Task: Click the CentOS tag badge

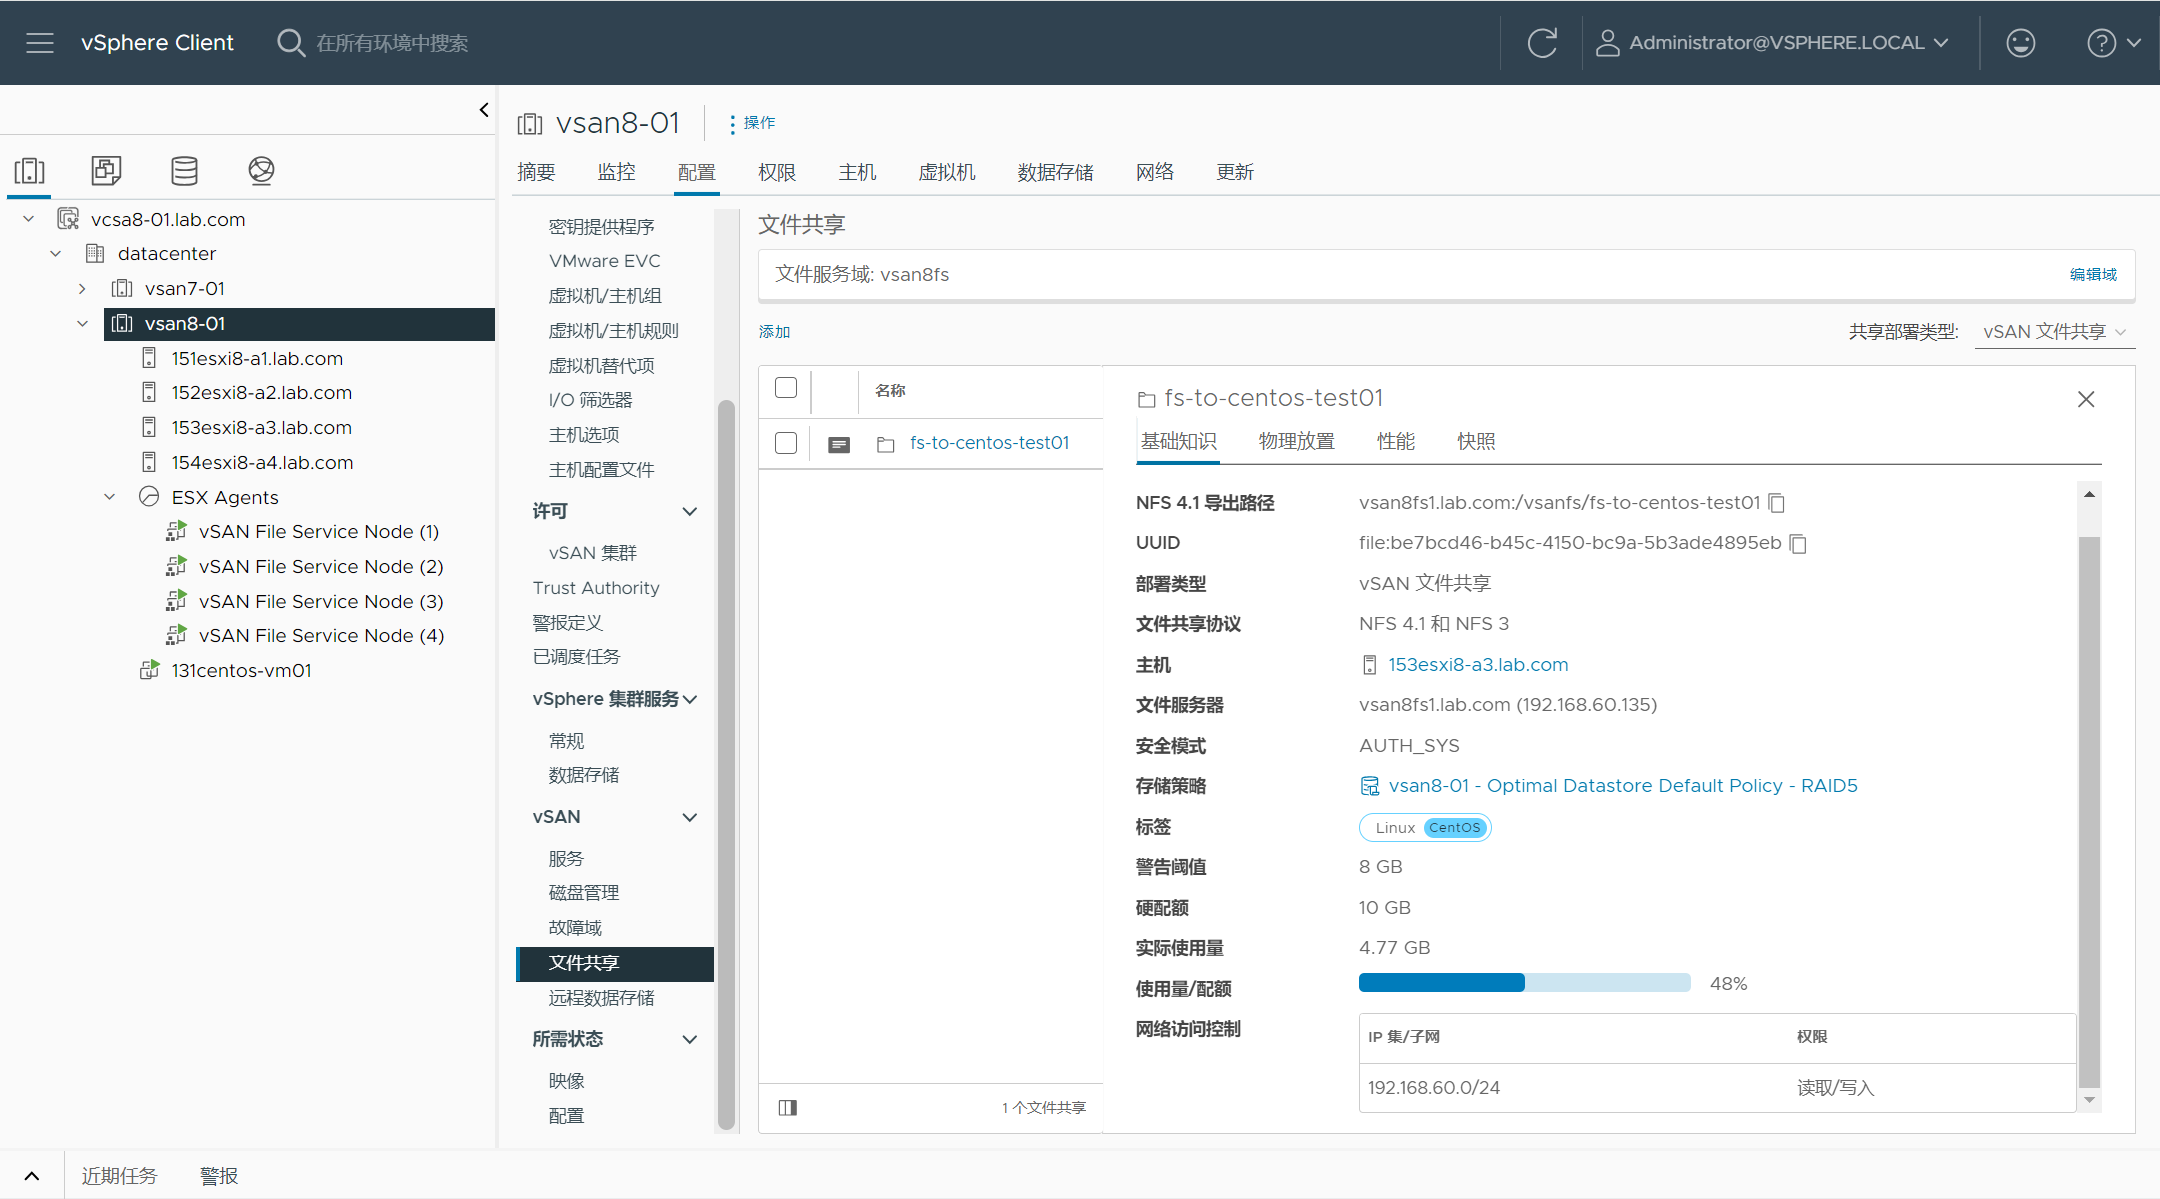Action: tap(1454, 827)
